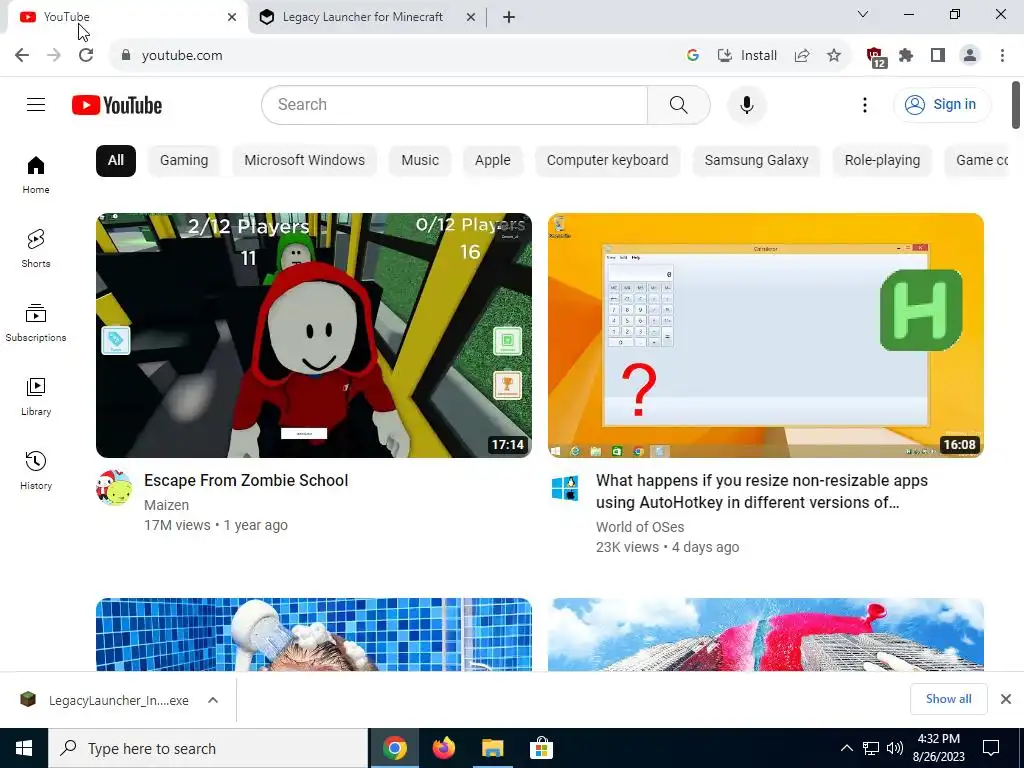Open Escape From Zombie School title

pyautogui.click(x=246, y=481)
